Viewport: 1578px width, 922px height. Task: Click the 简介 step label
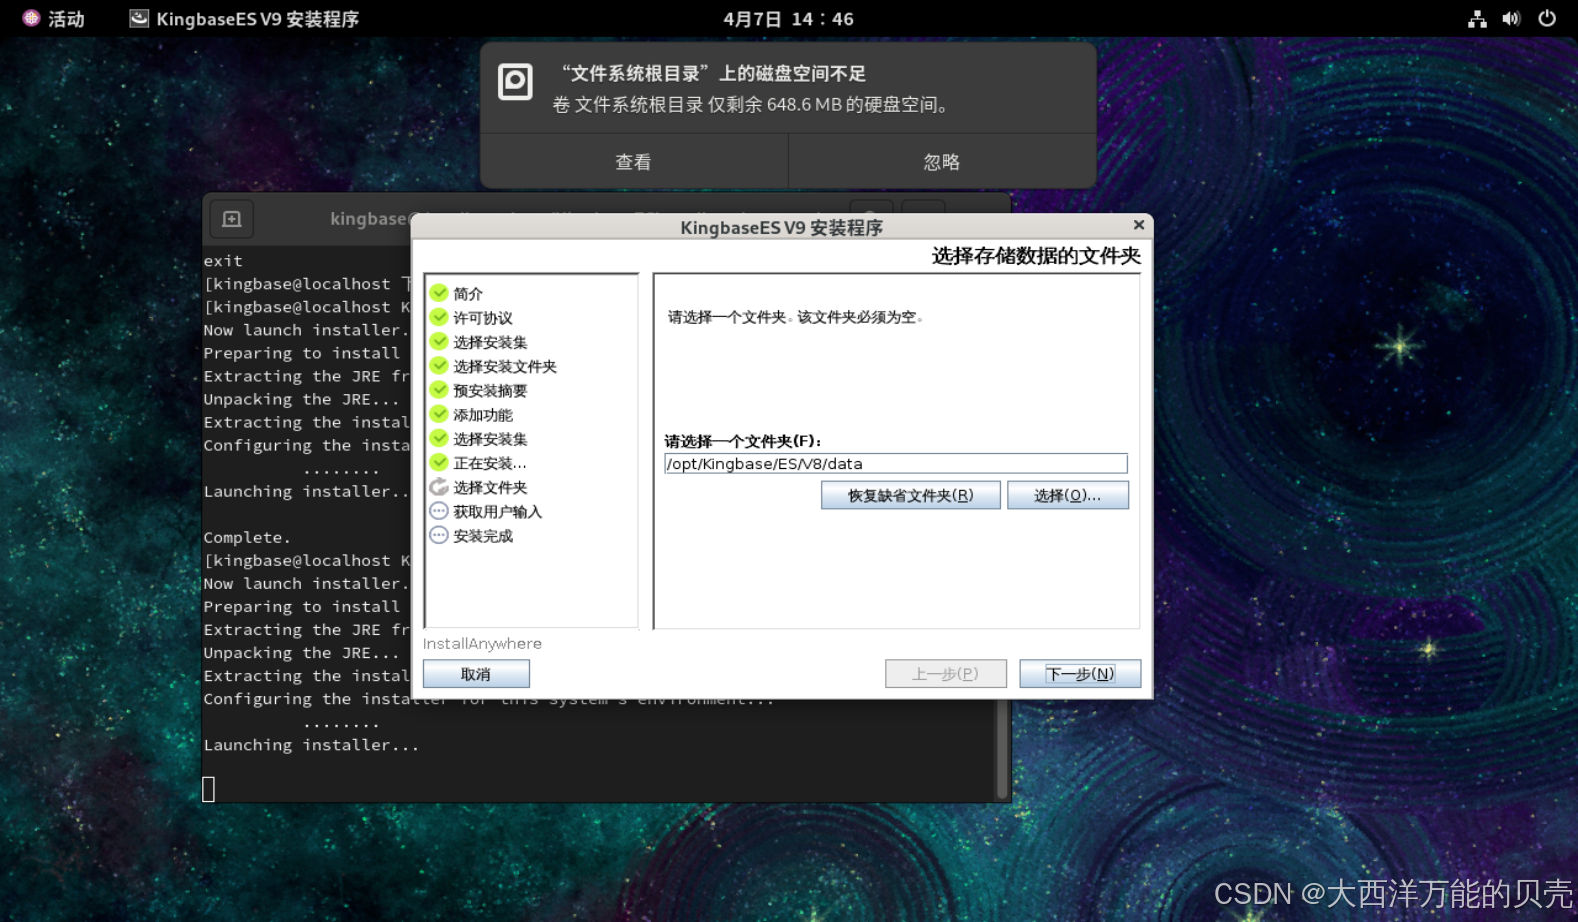[468, 294]
